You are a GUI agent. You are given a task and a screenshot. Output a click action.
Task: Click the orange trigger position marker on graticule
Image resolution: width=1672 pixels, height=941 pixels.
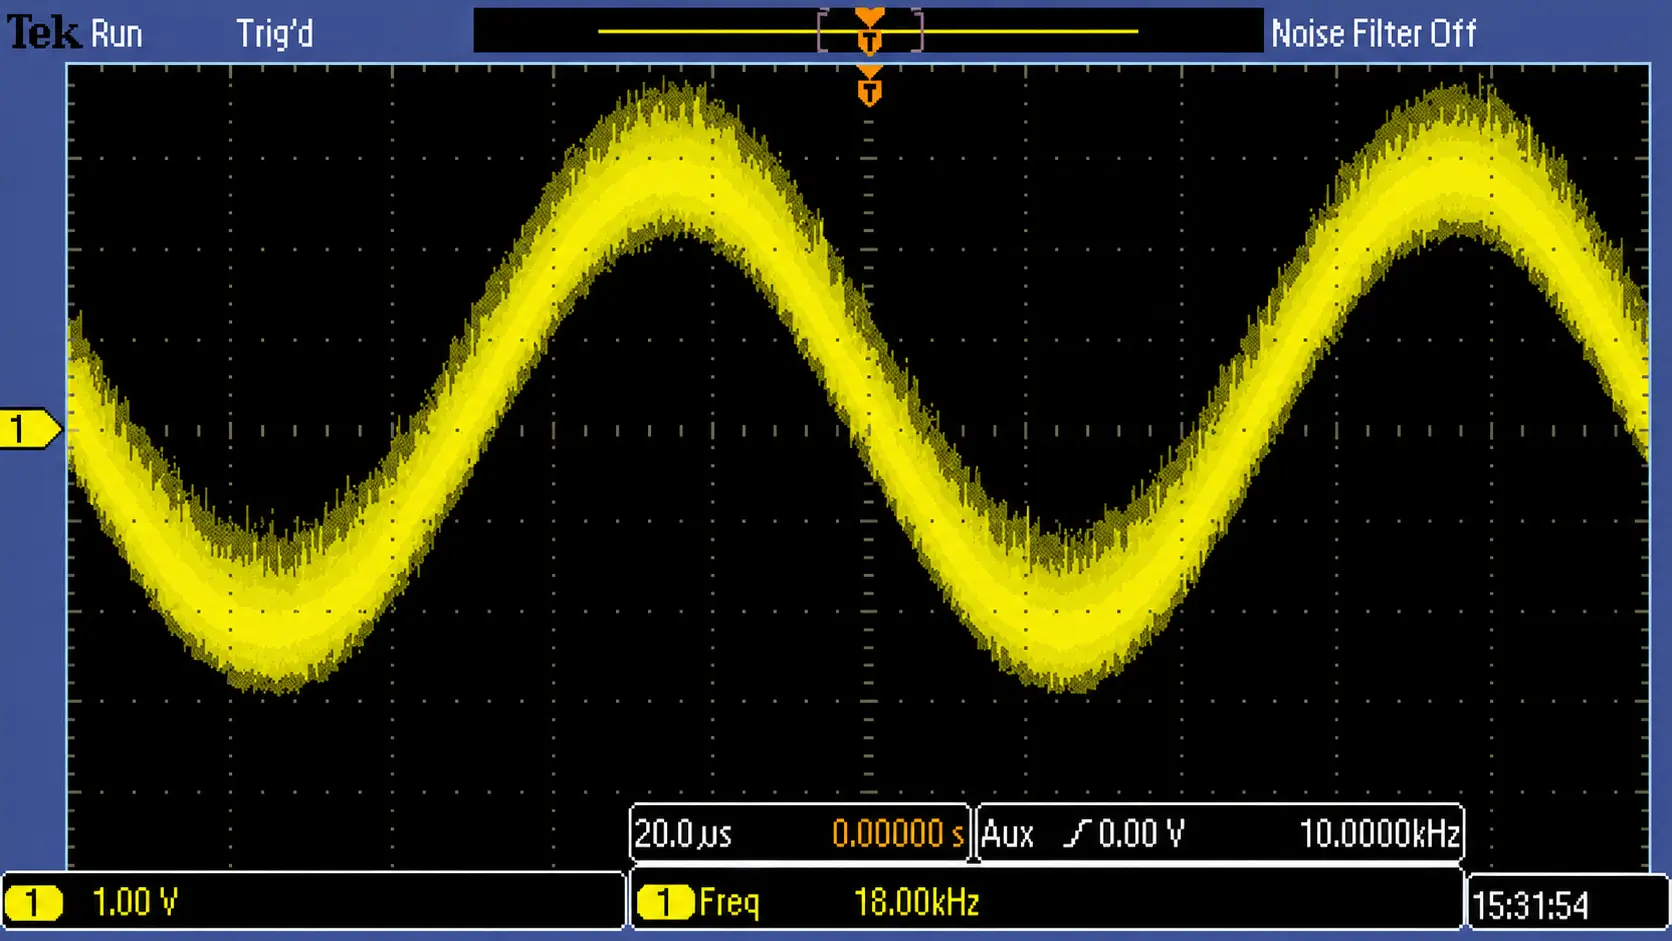[x=869, y=86]
